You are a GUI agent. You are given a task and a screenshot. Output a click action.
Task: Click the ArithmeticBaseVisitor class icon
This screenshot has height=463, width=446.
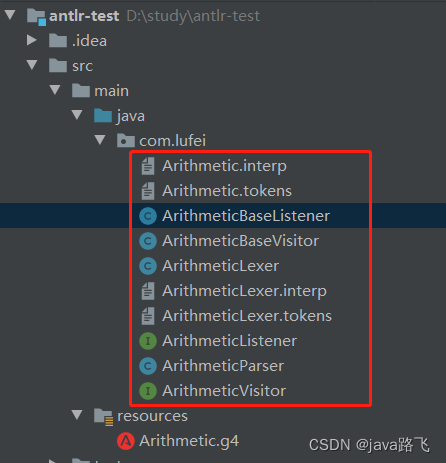pyautogui.click(x=148, y=241)
